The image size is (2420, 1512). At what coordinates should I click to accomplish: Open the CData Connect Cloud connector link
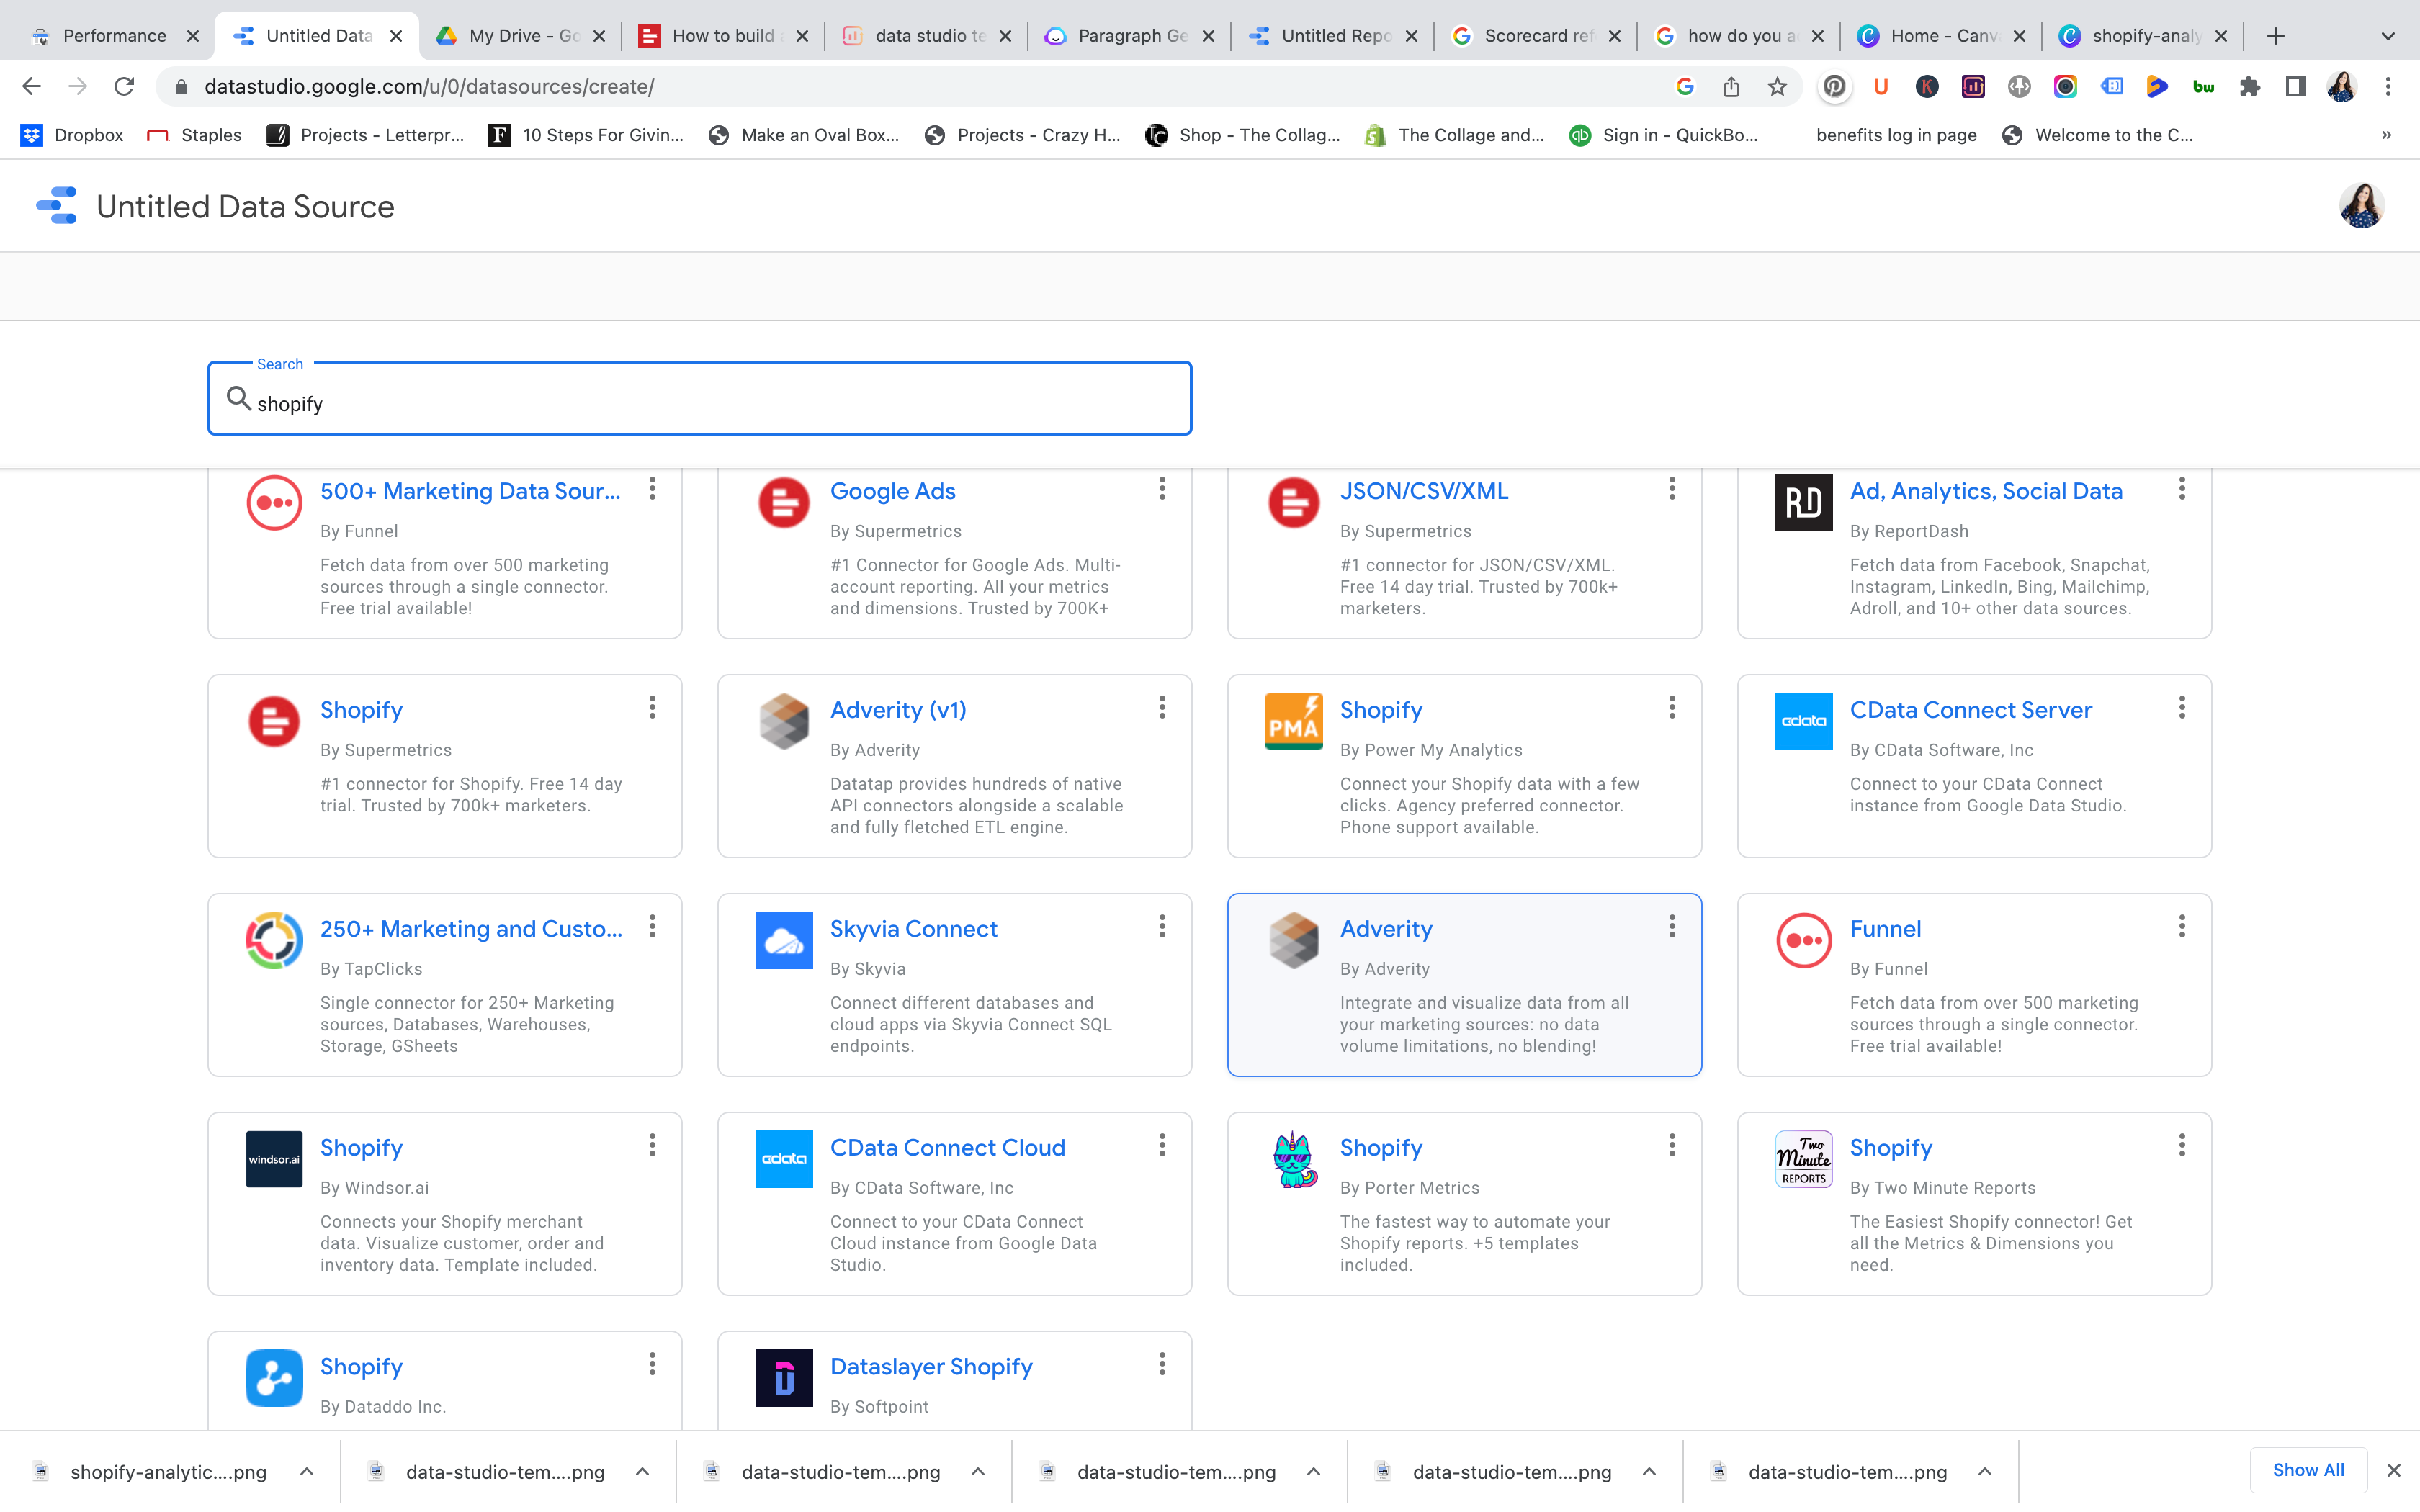(948, 1148)
